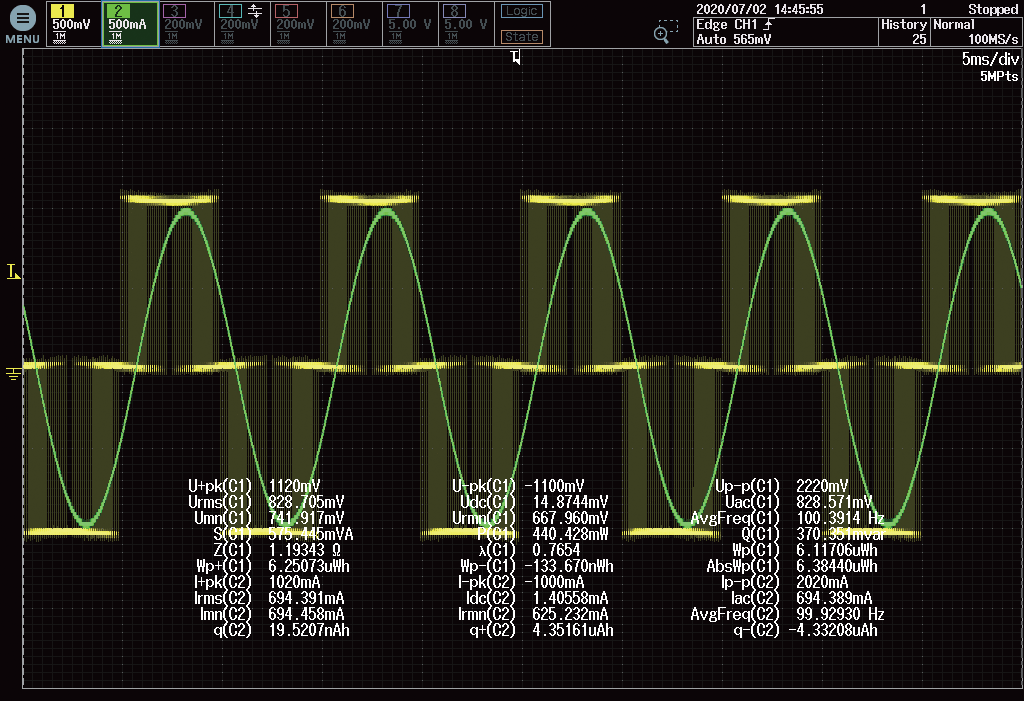Click the I-pk(C2) -1000mA measurement
The width and height of the screenshot is (1024, 701).
coord(521,582)
